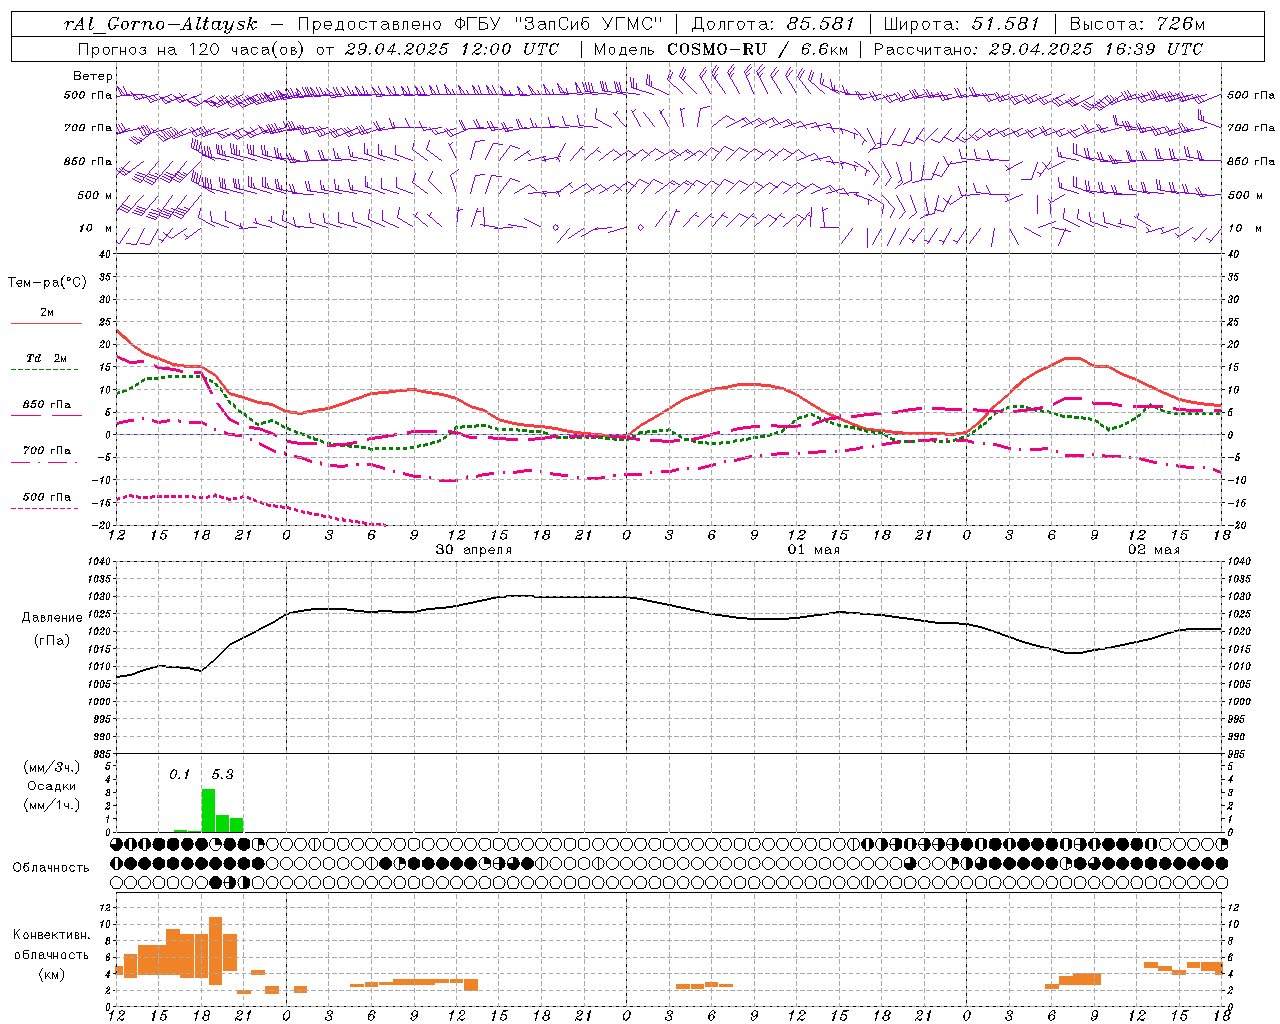
Task: Click the 30 апреля date label
Action: tap(474, 550)
